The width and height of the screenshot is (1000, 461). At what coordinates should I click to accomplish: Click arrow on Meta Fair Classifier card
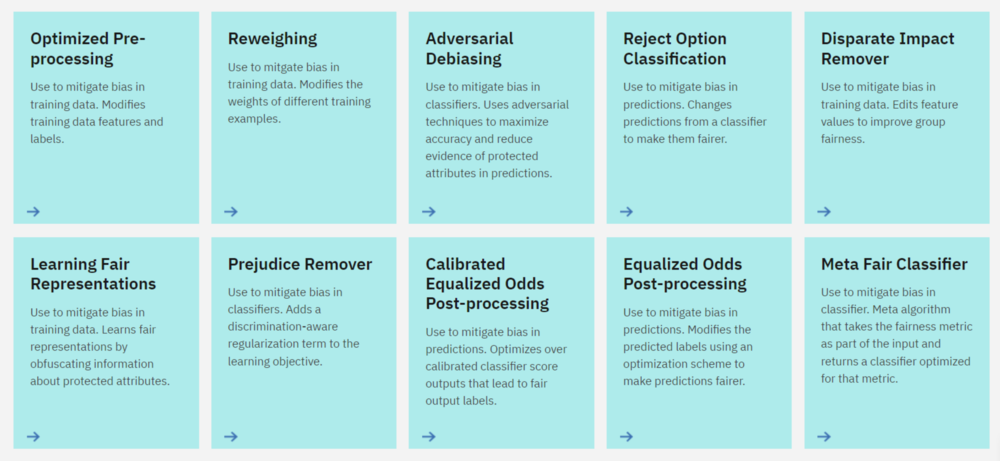click(824, 436)
